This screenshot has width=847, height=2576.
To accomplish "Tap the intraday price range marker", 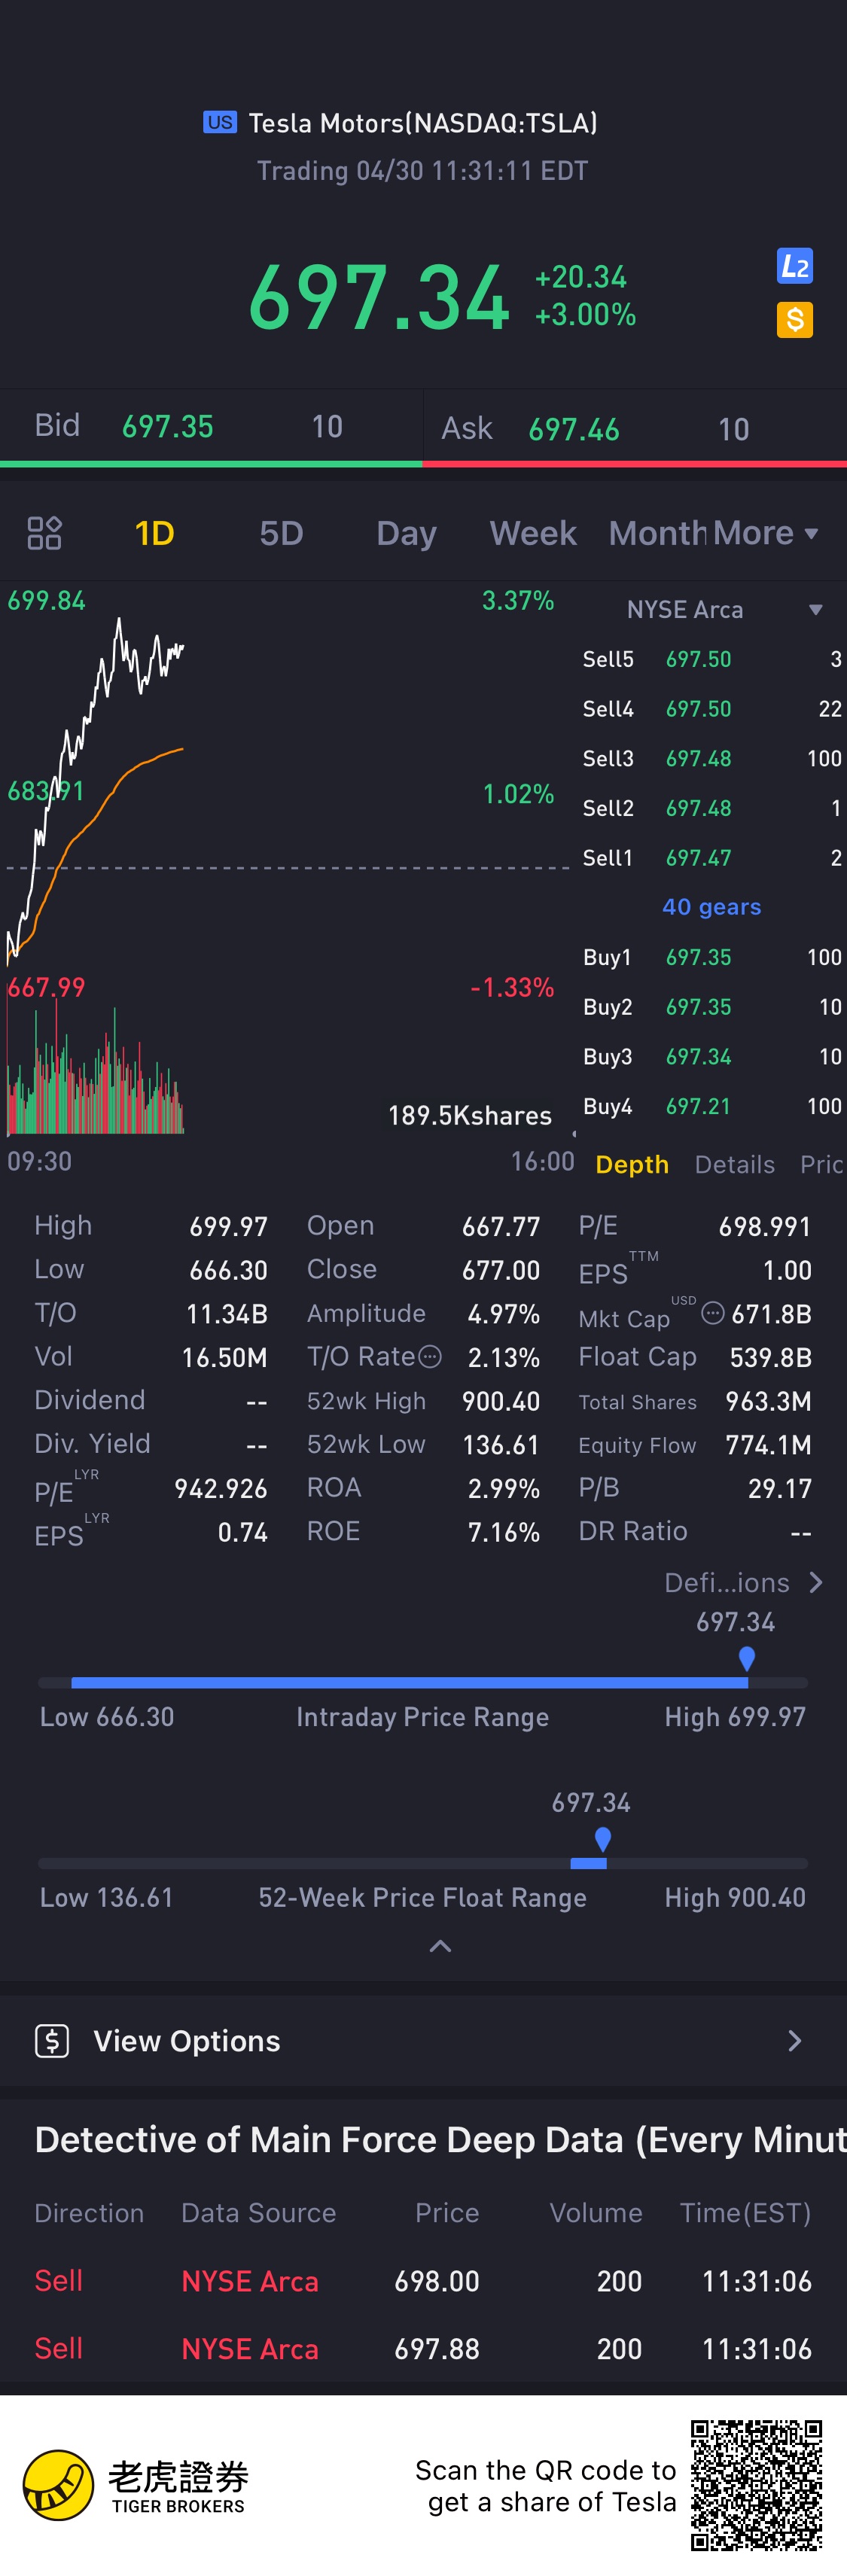I will tap(746, 1659).
